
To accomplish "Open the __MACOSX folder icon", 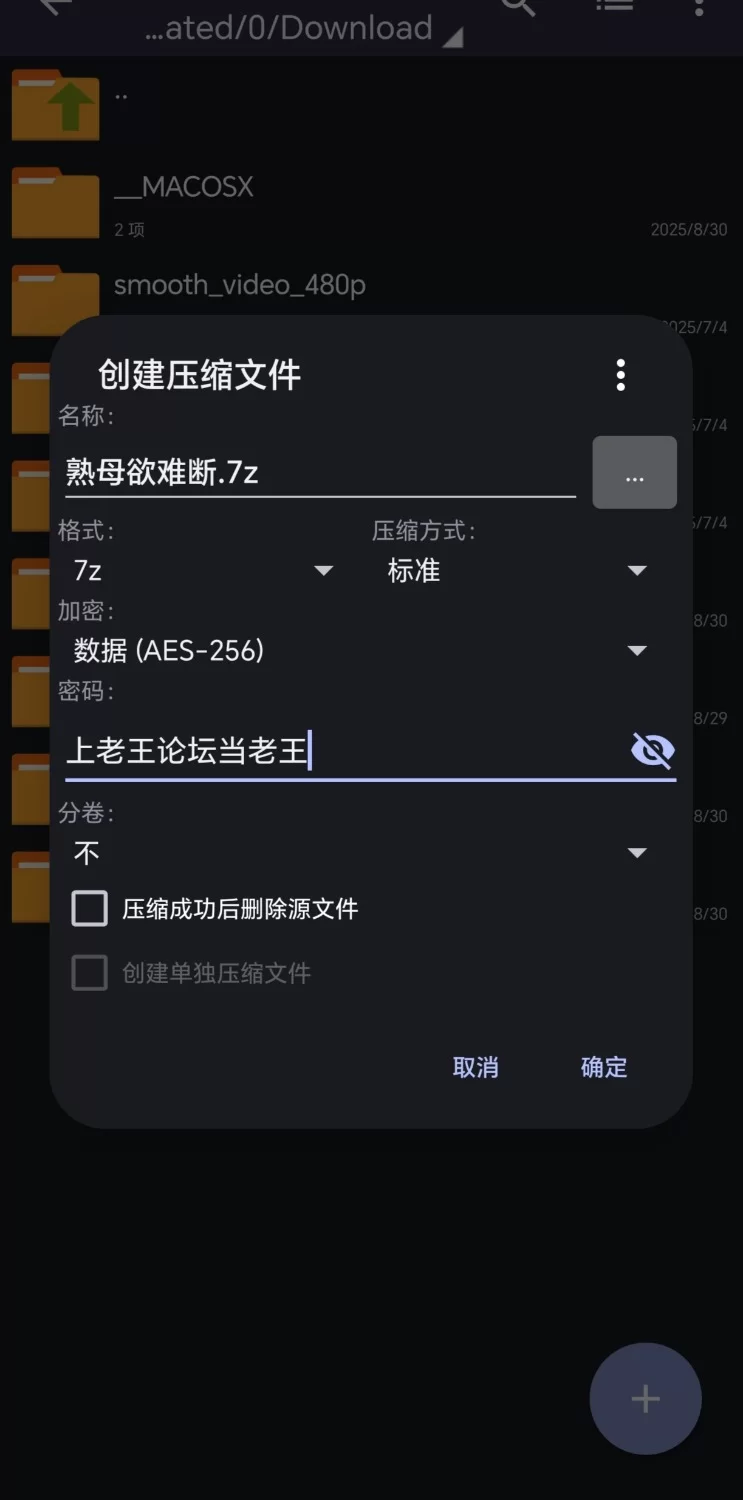I will tap(55, 203).
